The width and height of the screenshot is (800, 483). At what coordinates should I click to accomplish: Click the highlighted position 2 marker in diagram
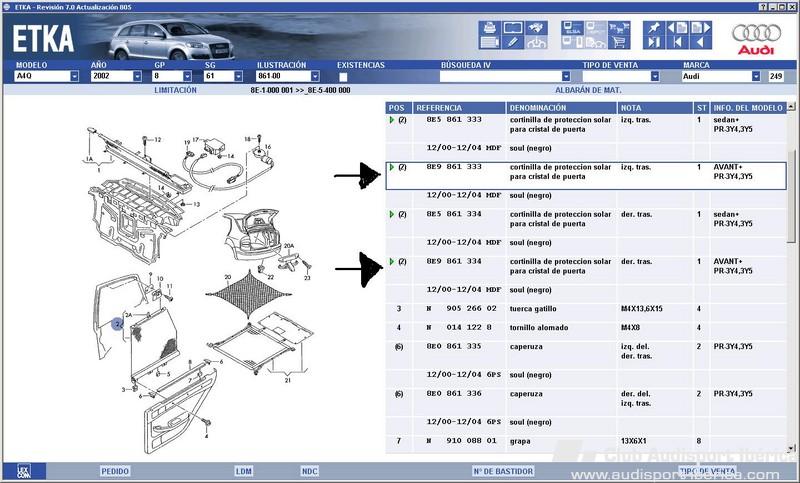coord(118,324)
